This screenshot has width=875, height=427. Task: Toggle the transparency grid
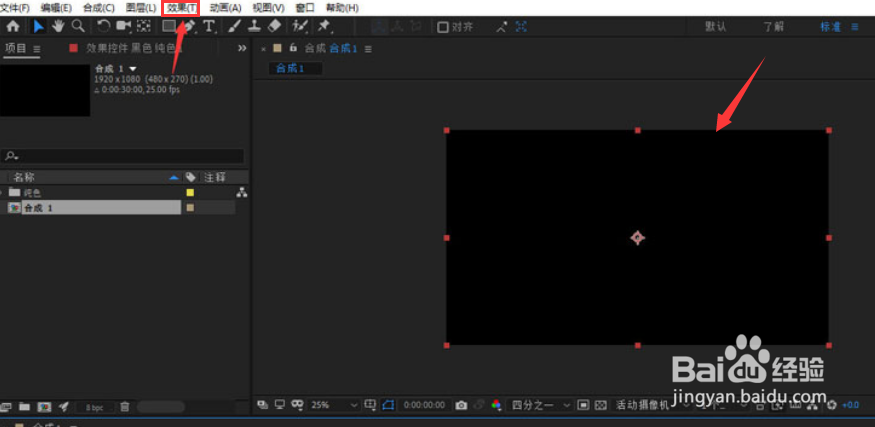coord(600,405)
